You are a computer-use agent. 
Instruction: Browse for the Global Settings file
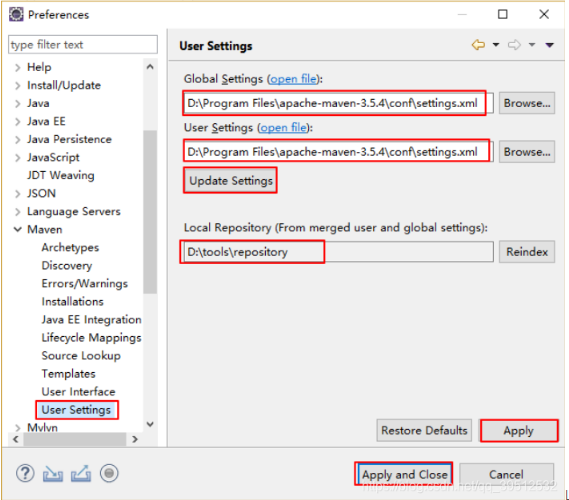[x=527, y=103]
